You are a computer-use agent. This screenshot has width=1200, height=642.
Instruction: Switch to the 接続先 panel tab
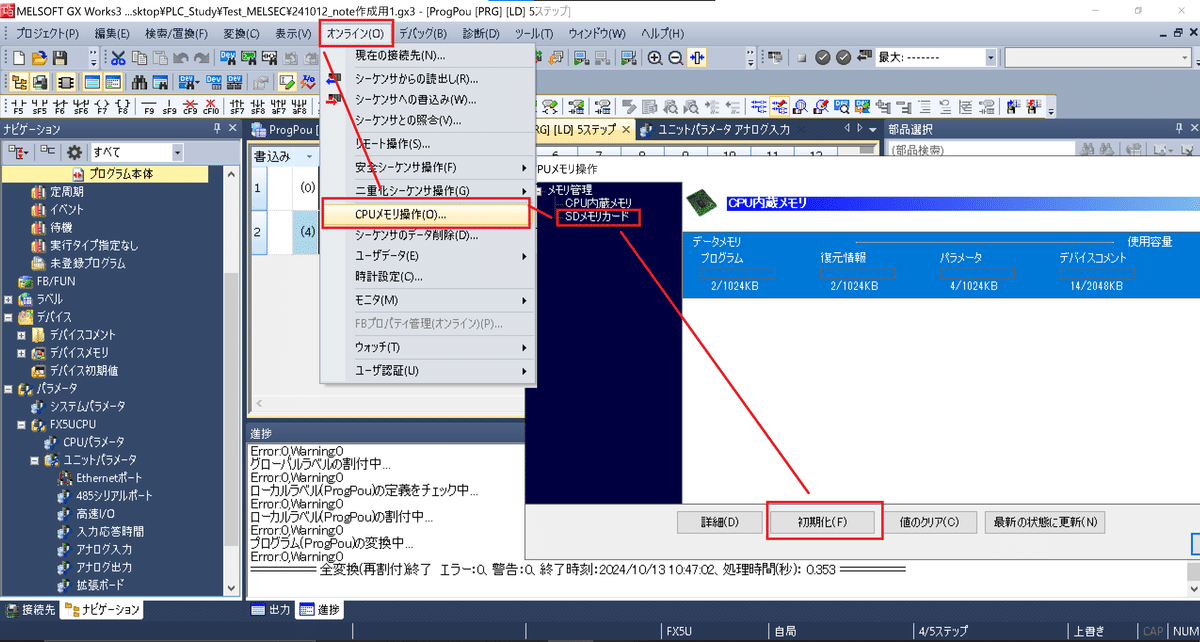point(30,609)
